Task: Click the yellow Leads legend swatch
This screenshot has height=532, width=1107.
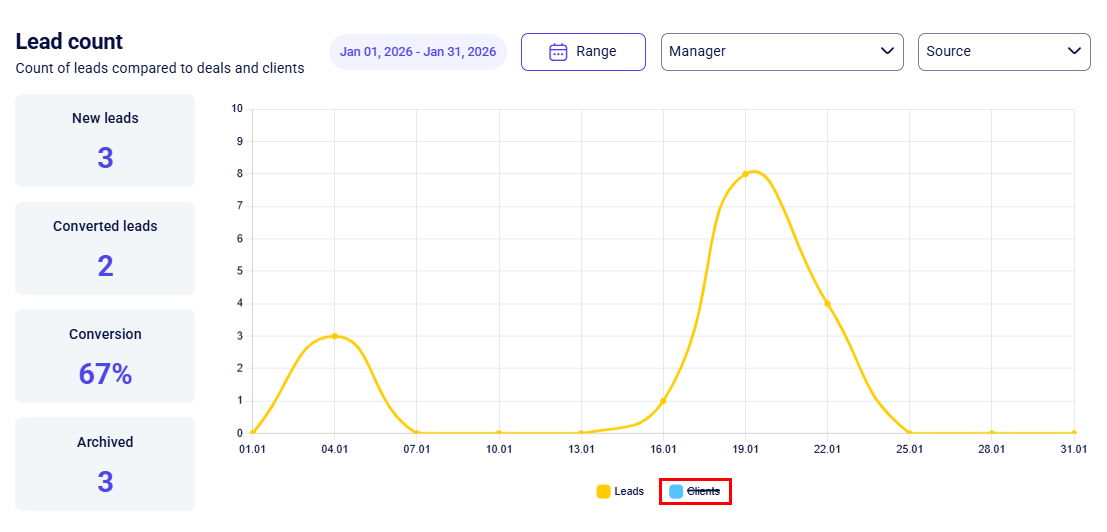Action: (x=603, y=491)
